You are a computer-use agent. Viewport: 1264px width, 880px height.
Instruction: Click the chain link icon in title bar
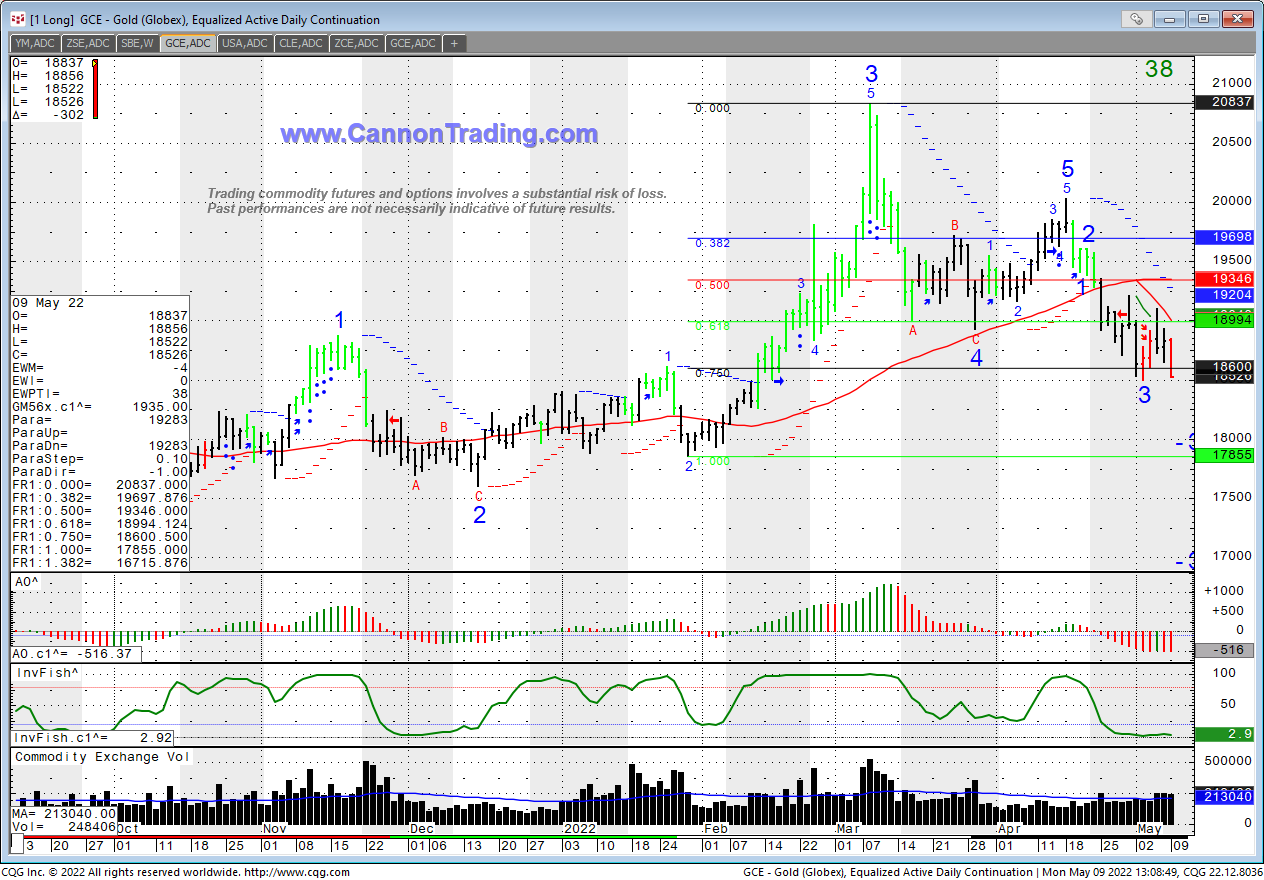(1136, 19)
